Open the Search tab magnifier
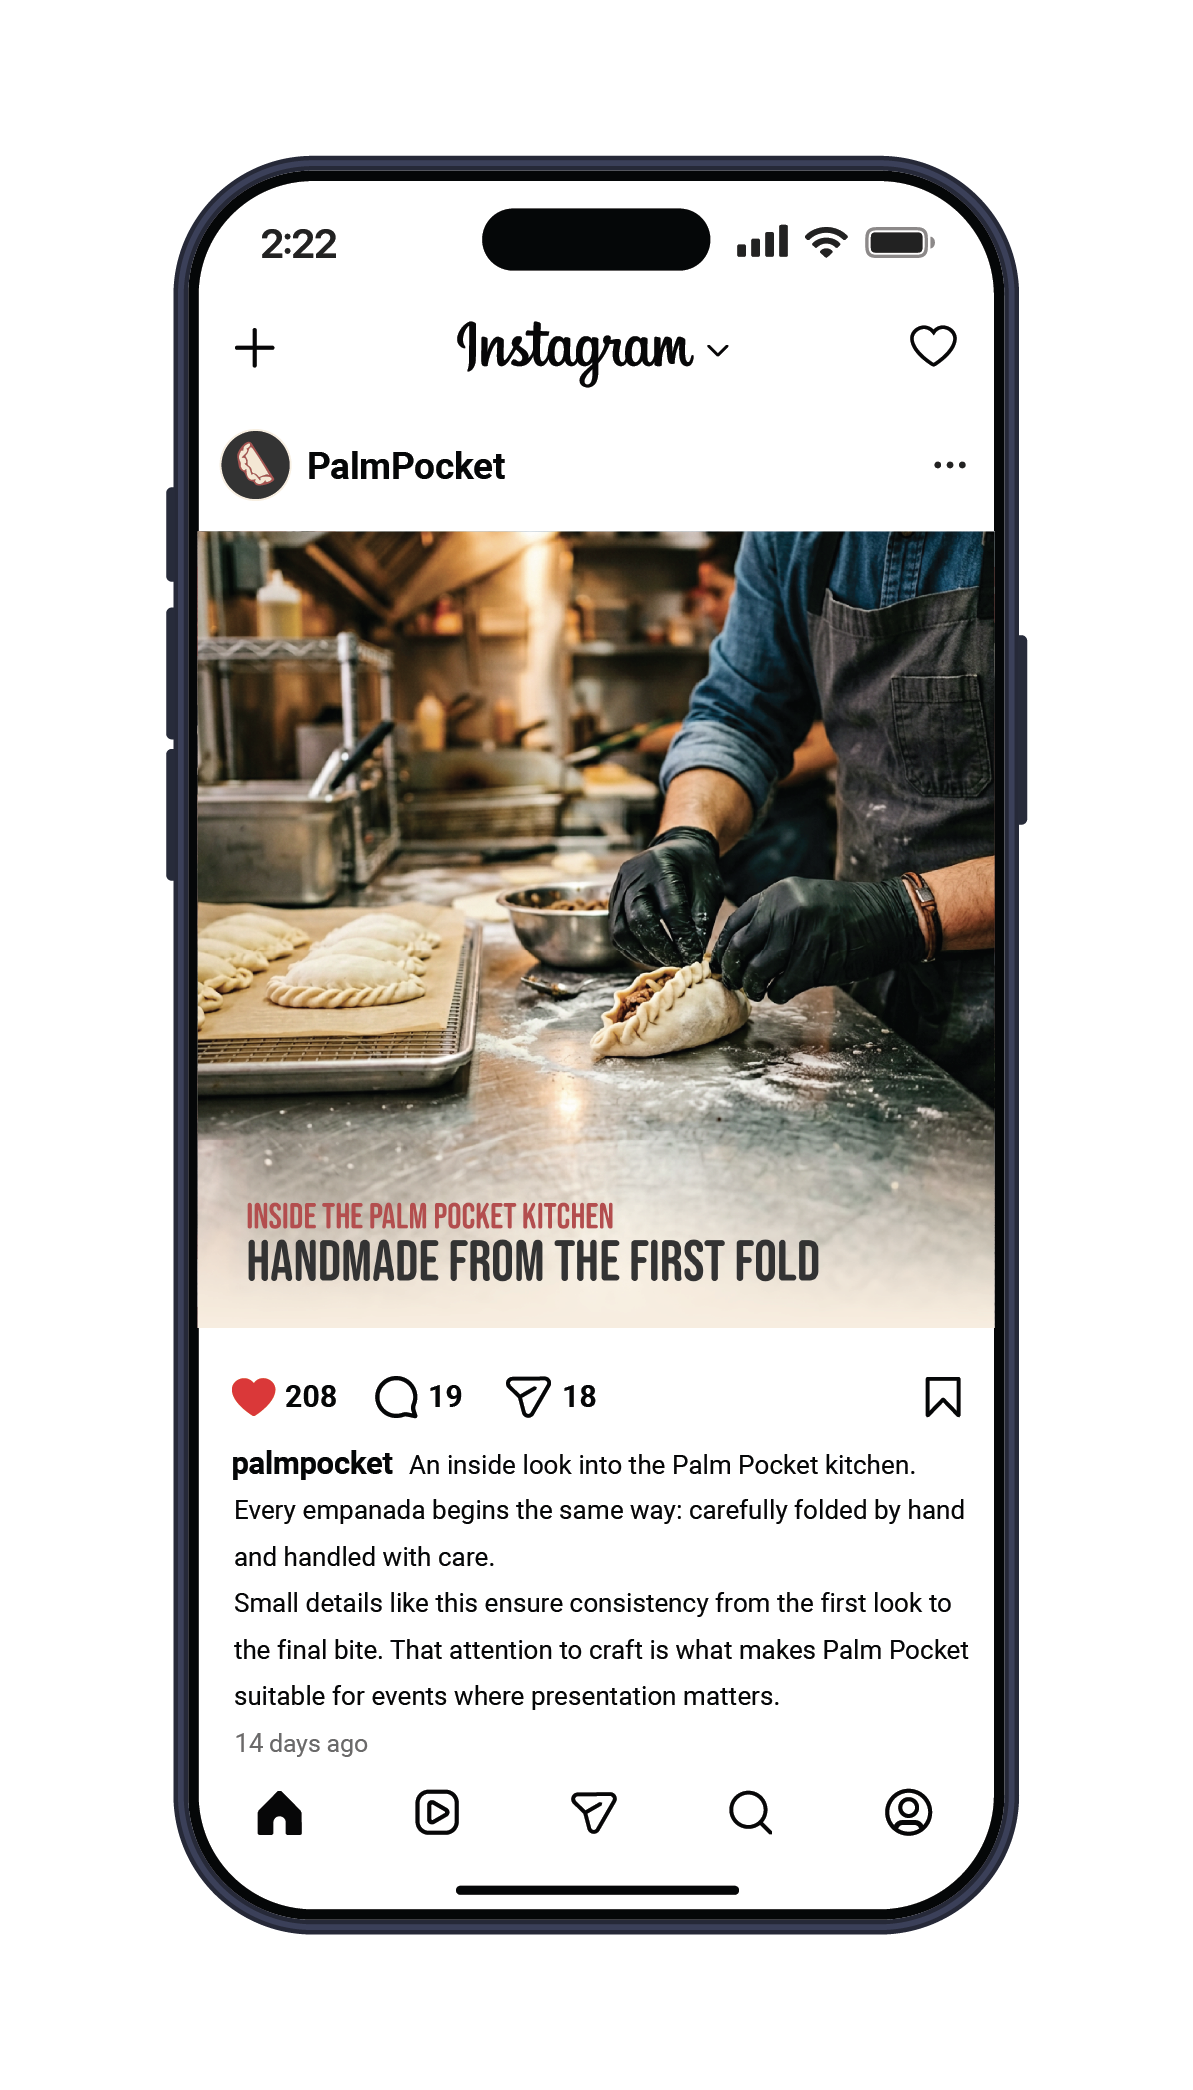 (x=750, y=1812)
